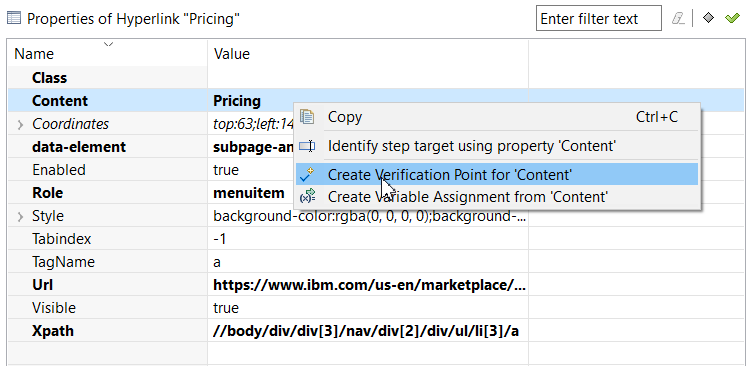Click the clear filter eraser icon

coord(678,19)
